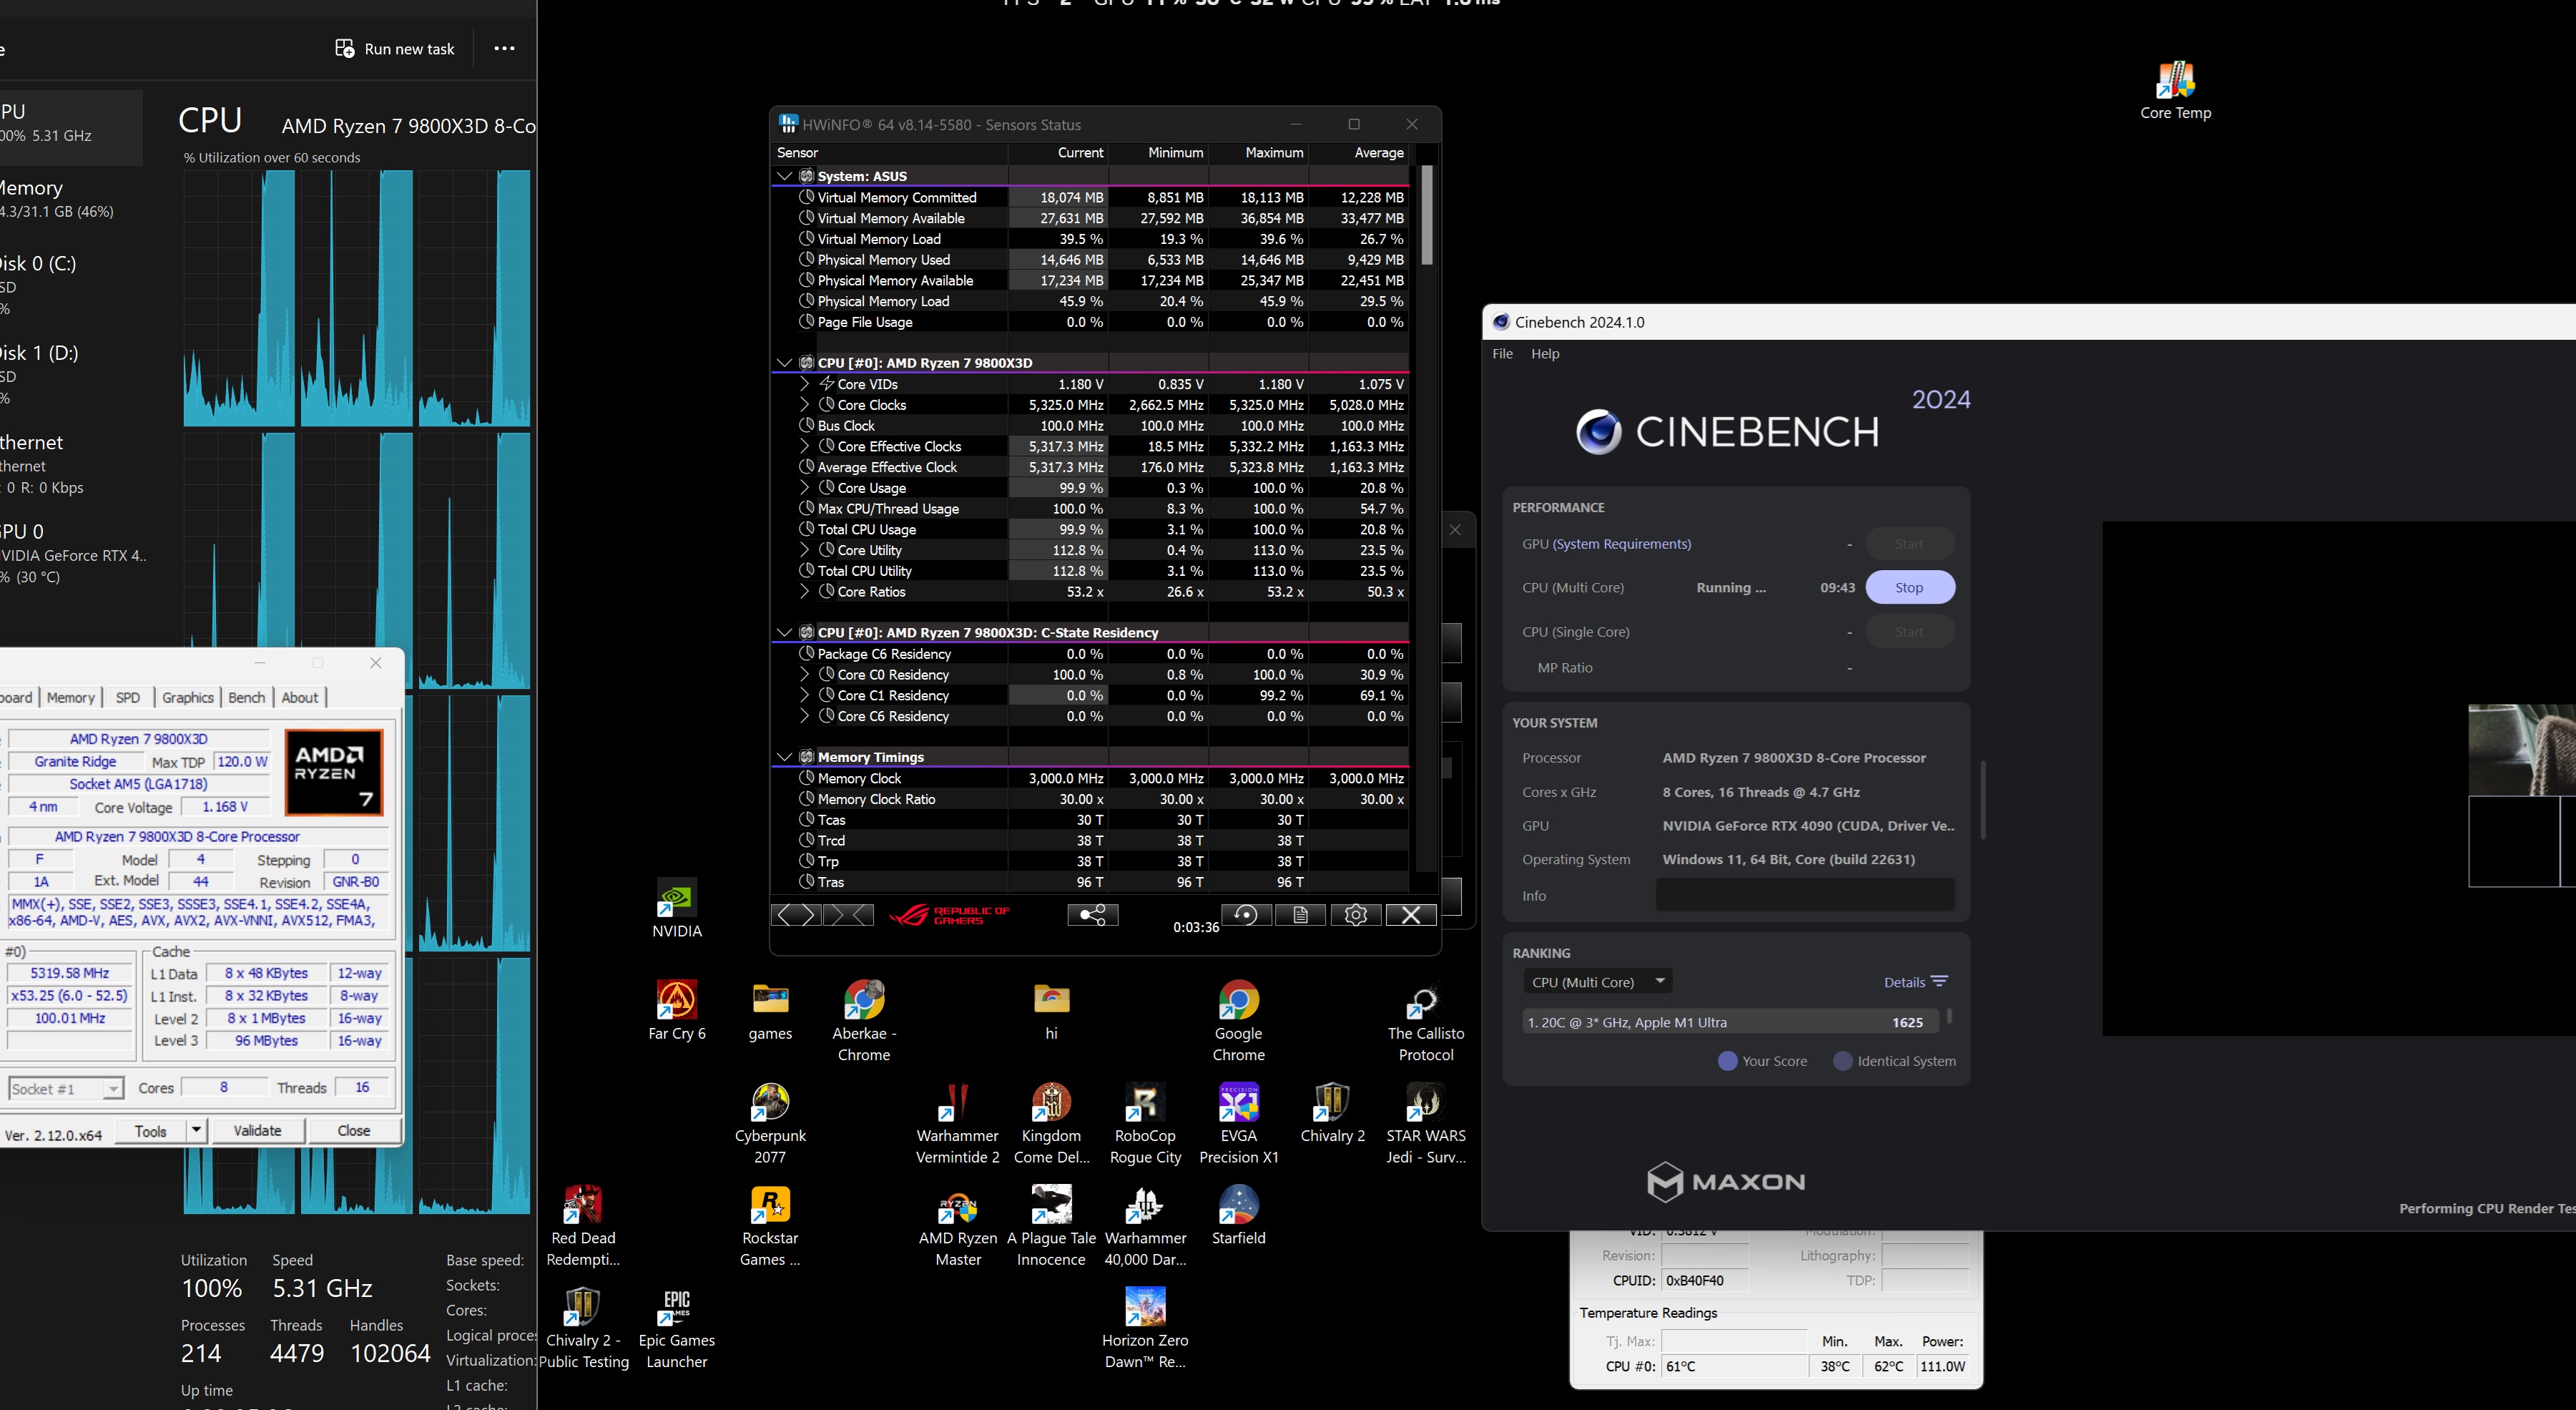
Task: Switch to CPU-Z Memory tab
Action: 70,698
